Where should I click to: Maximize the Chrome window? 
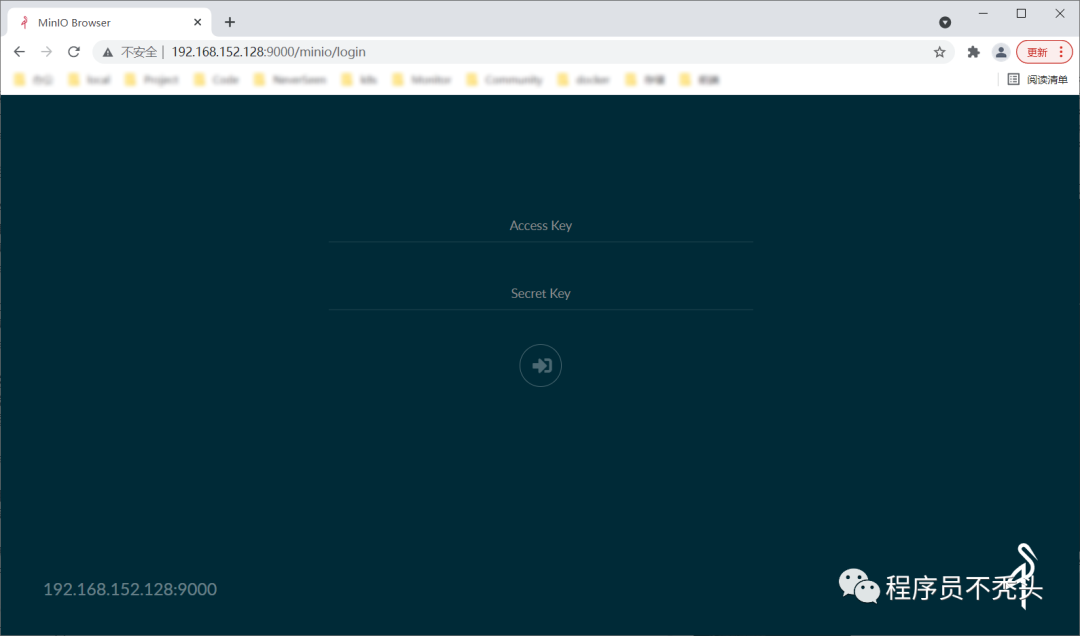[x=1021, y=13]
